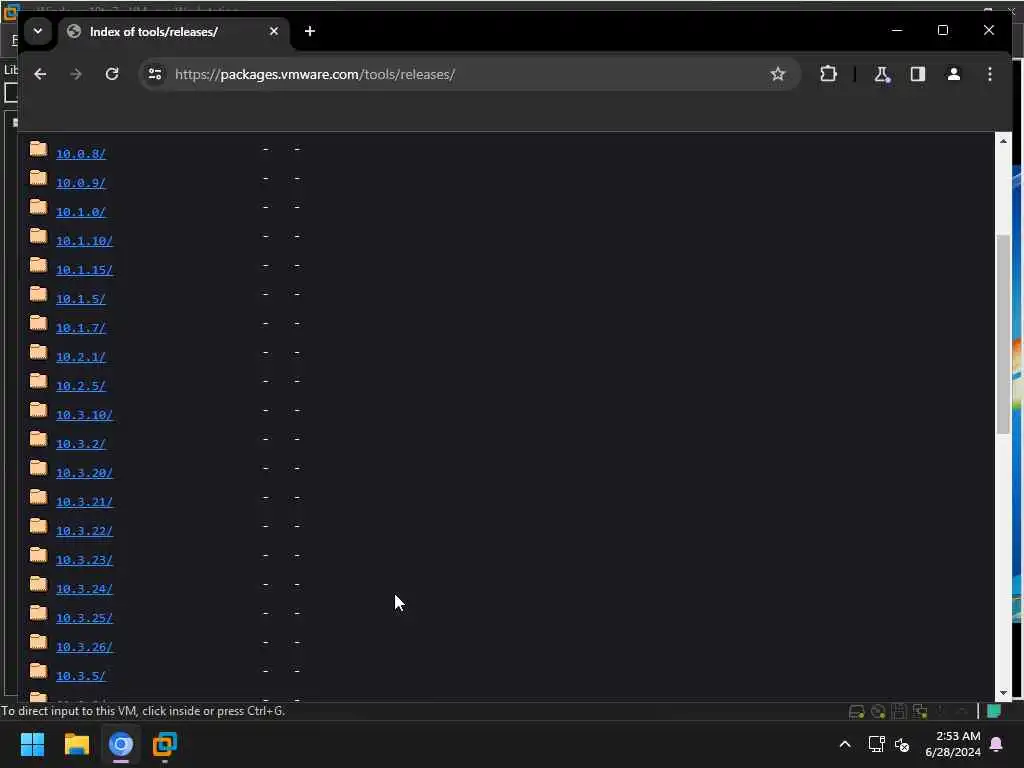
Task: Click the vertical scrollbar thumb
Action: point(1003,334)
